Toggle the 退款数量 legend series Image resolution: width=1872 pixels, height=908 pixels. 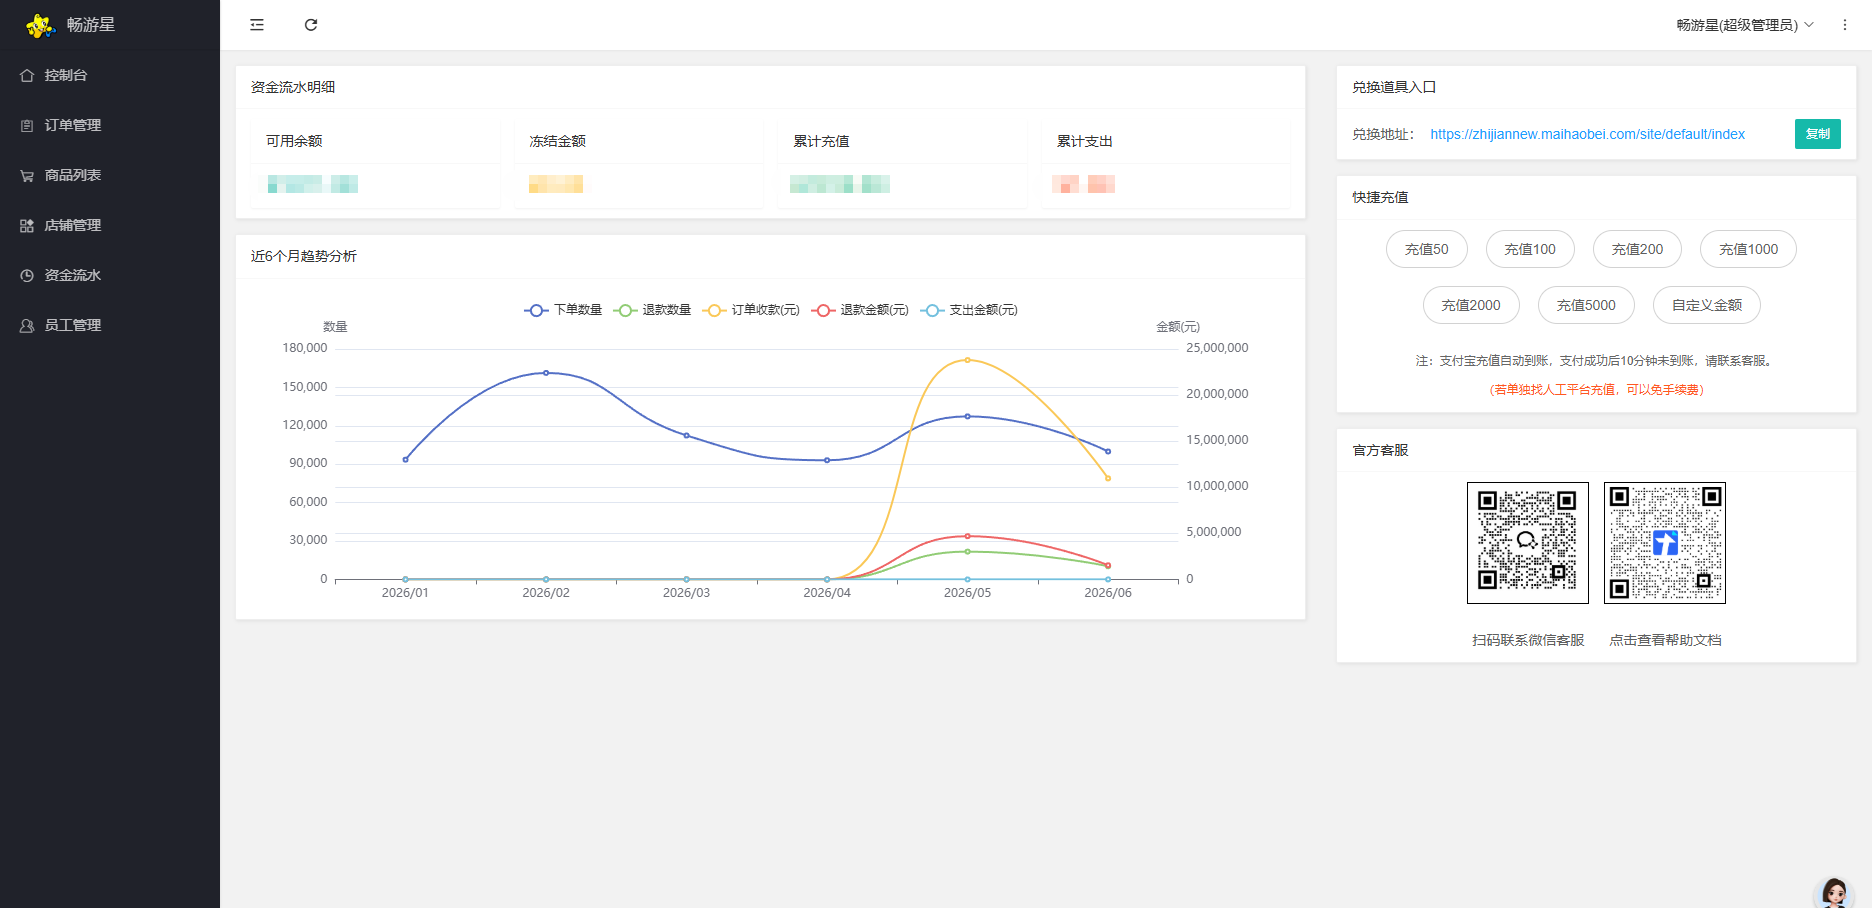tap(652, 310)
